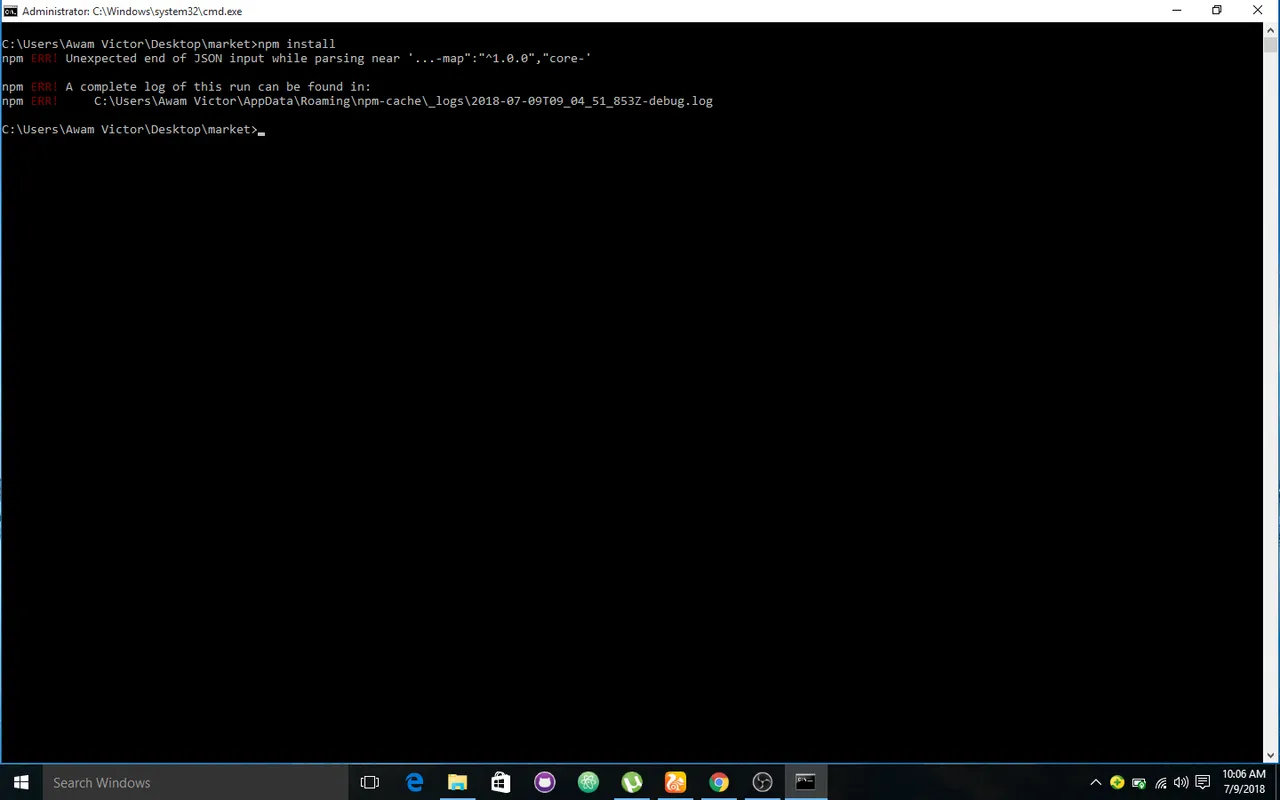Viewport: 1280px width, 800px height.
Task: Open the battery status tray icon
Action: click(1139, 782)
